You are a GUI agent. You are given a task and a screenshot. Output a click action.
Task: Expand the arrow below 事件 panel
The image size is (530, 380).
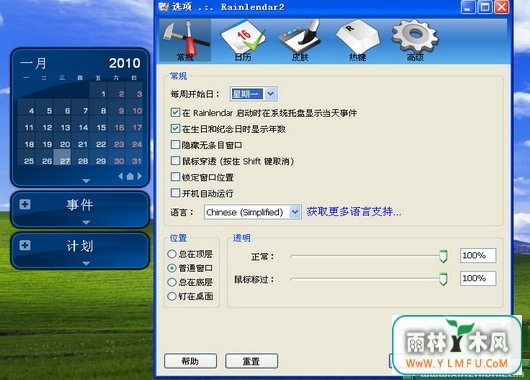click(86, 222)
